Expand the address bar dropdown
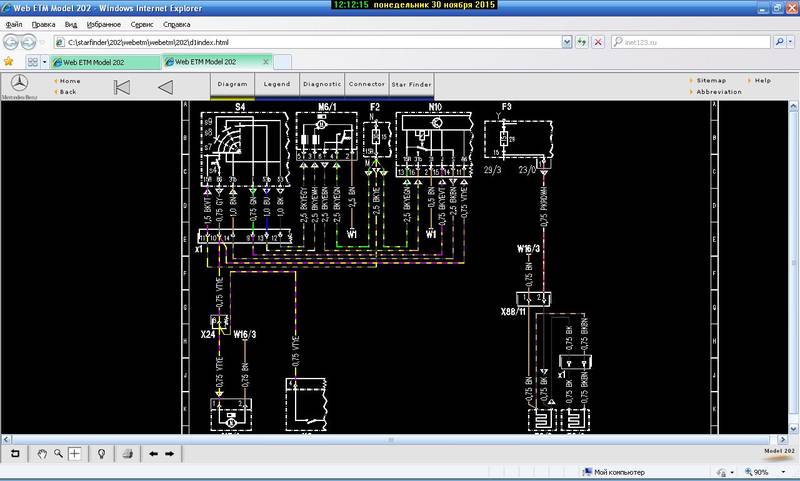The height and width of the screenshot is (481, 800). pos(566,43)
